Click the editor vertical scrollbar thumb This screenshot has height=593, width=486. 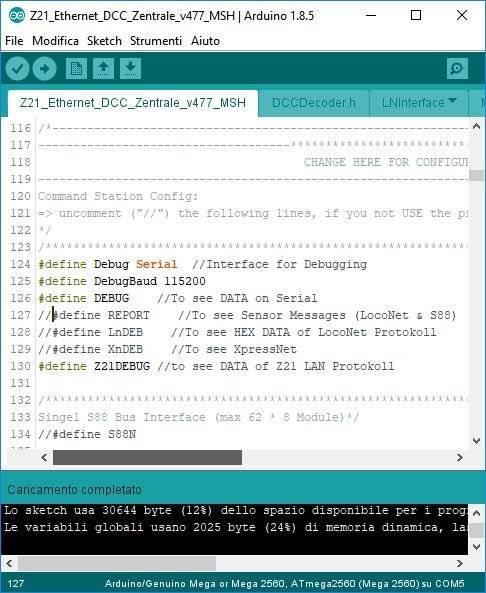[476, 176]
